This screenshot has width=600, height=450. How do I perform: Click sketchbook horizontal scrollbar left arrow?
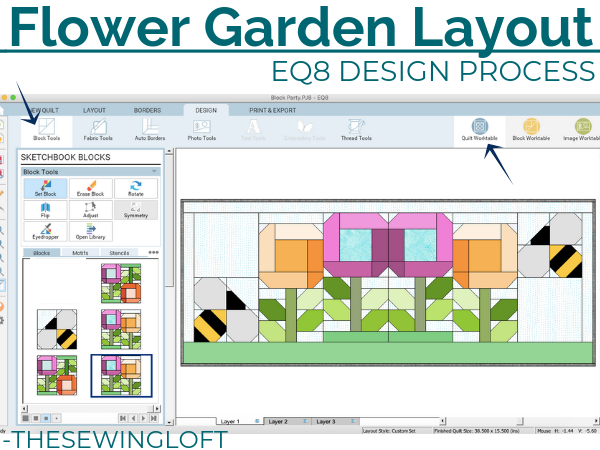(x=25, y=409)
